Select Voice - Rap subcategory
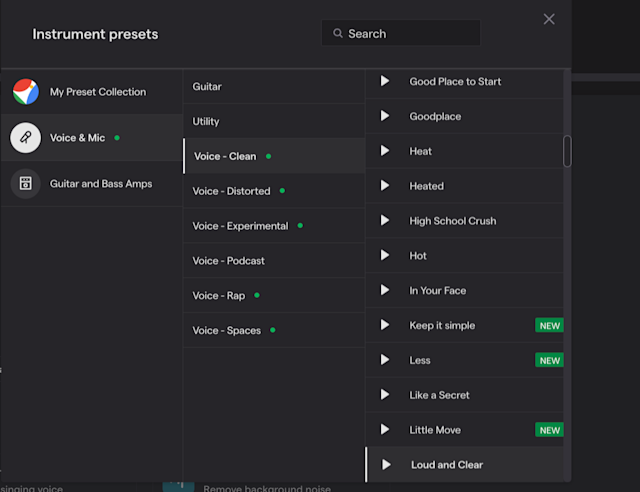The height and width of the screenshot is (492, 640). 274,296
